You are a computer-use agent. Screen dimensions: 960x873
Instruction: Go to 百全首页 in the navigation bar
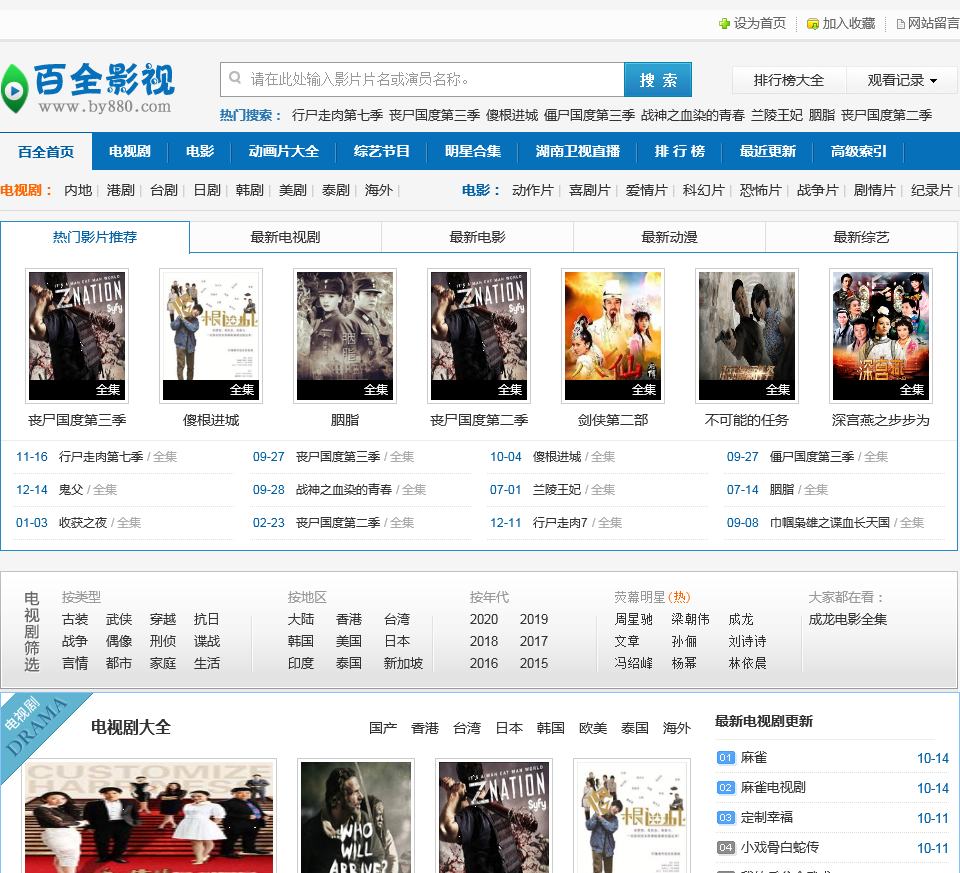(46, 151)
